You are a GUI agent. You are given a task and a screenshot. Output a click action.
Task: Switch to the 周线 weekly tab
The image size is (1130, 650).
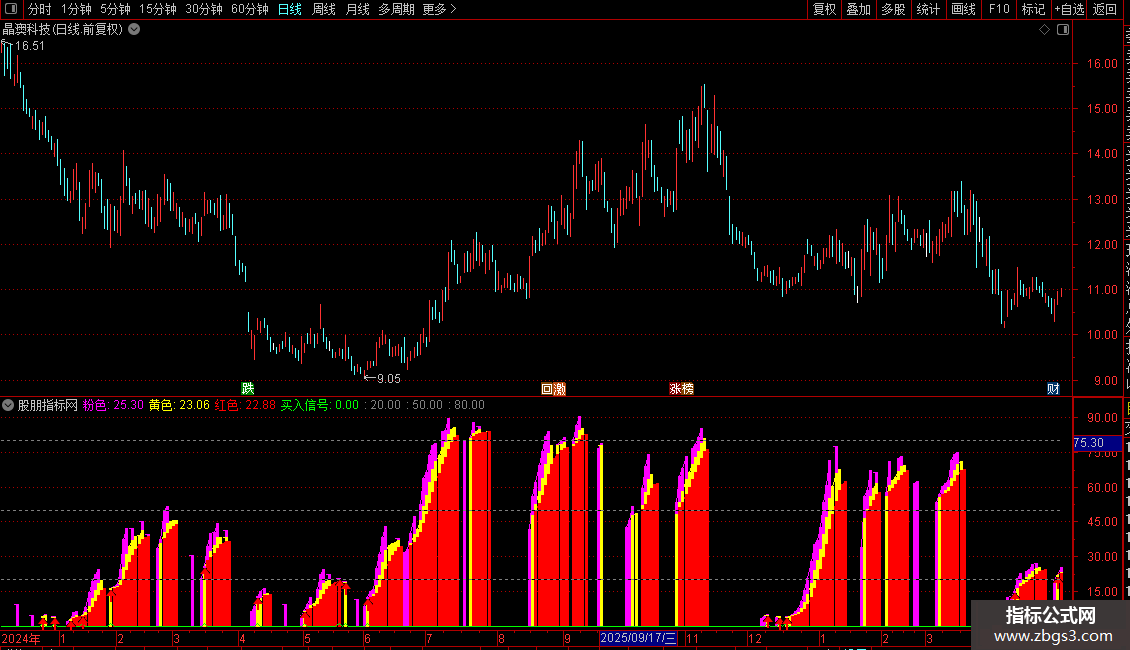pos(324,9)
